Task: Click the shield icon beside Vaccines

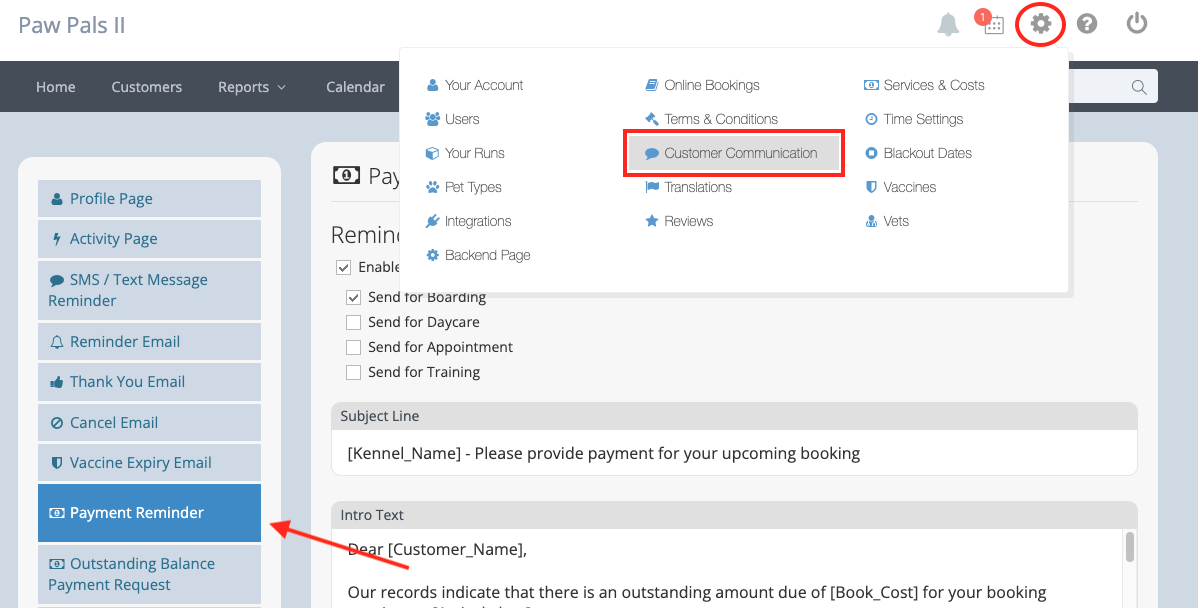Action: (871, 187)
